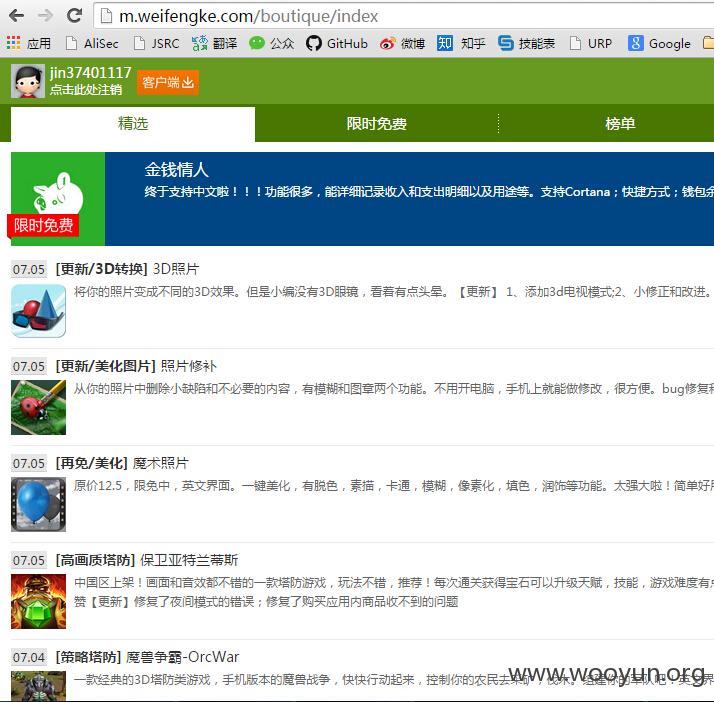
Task: Click the 3D照片 app icon with glasses
Action: point(38,311)
